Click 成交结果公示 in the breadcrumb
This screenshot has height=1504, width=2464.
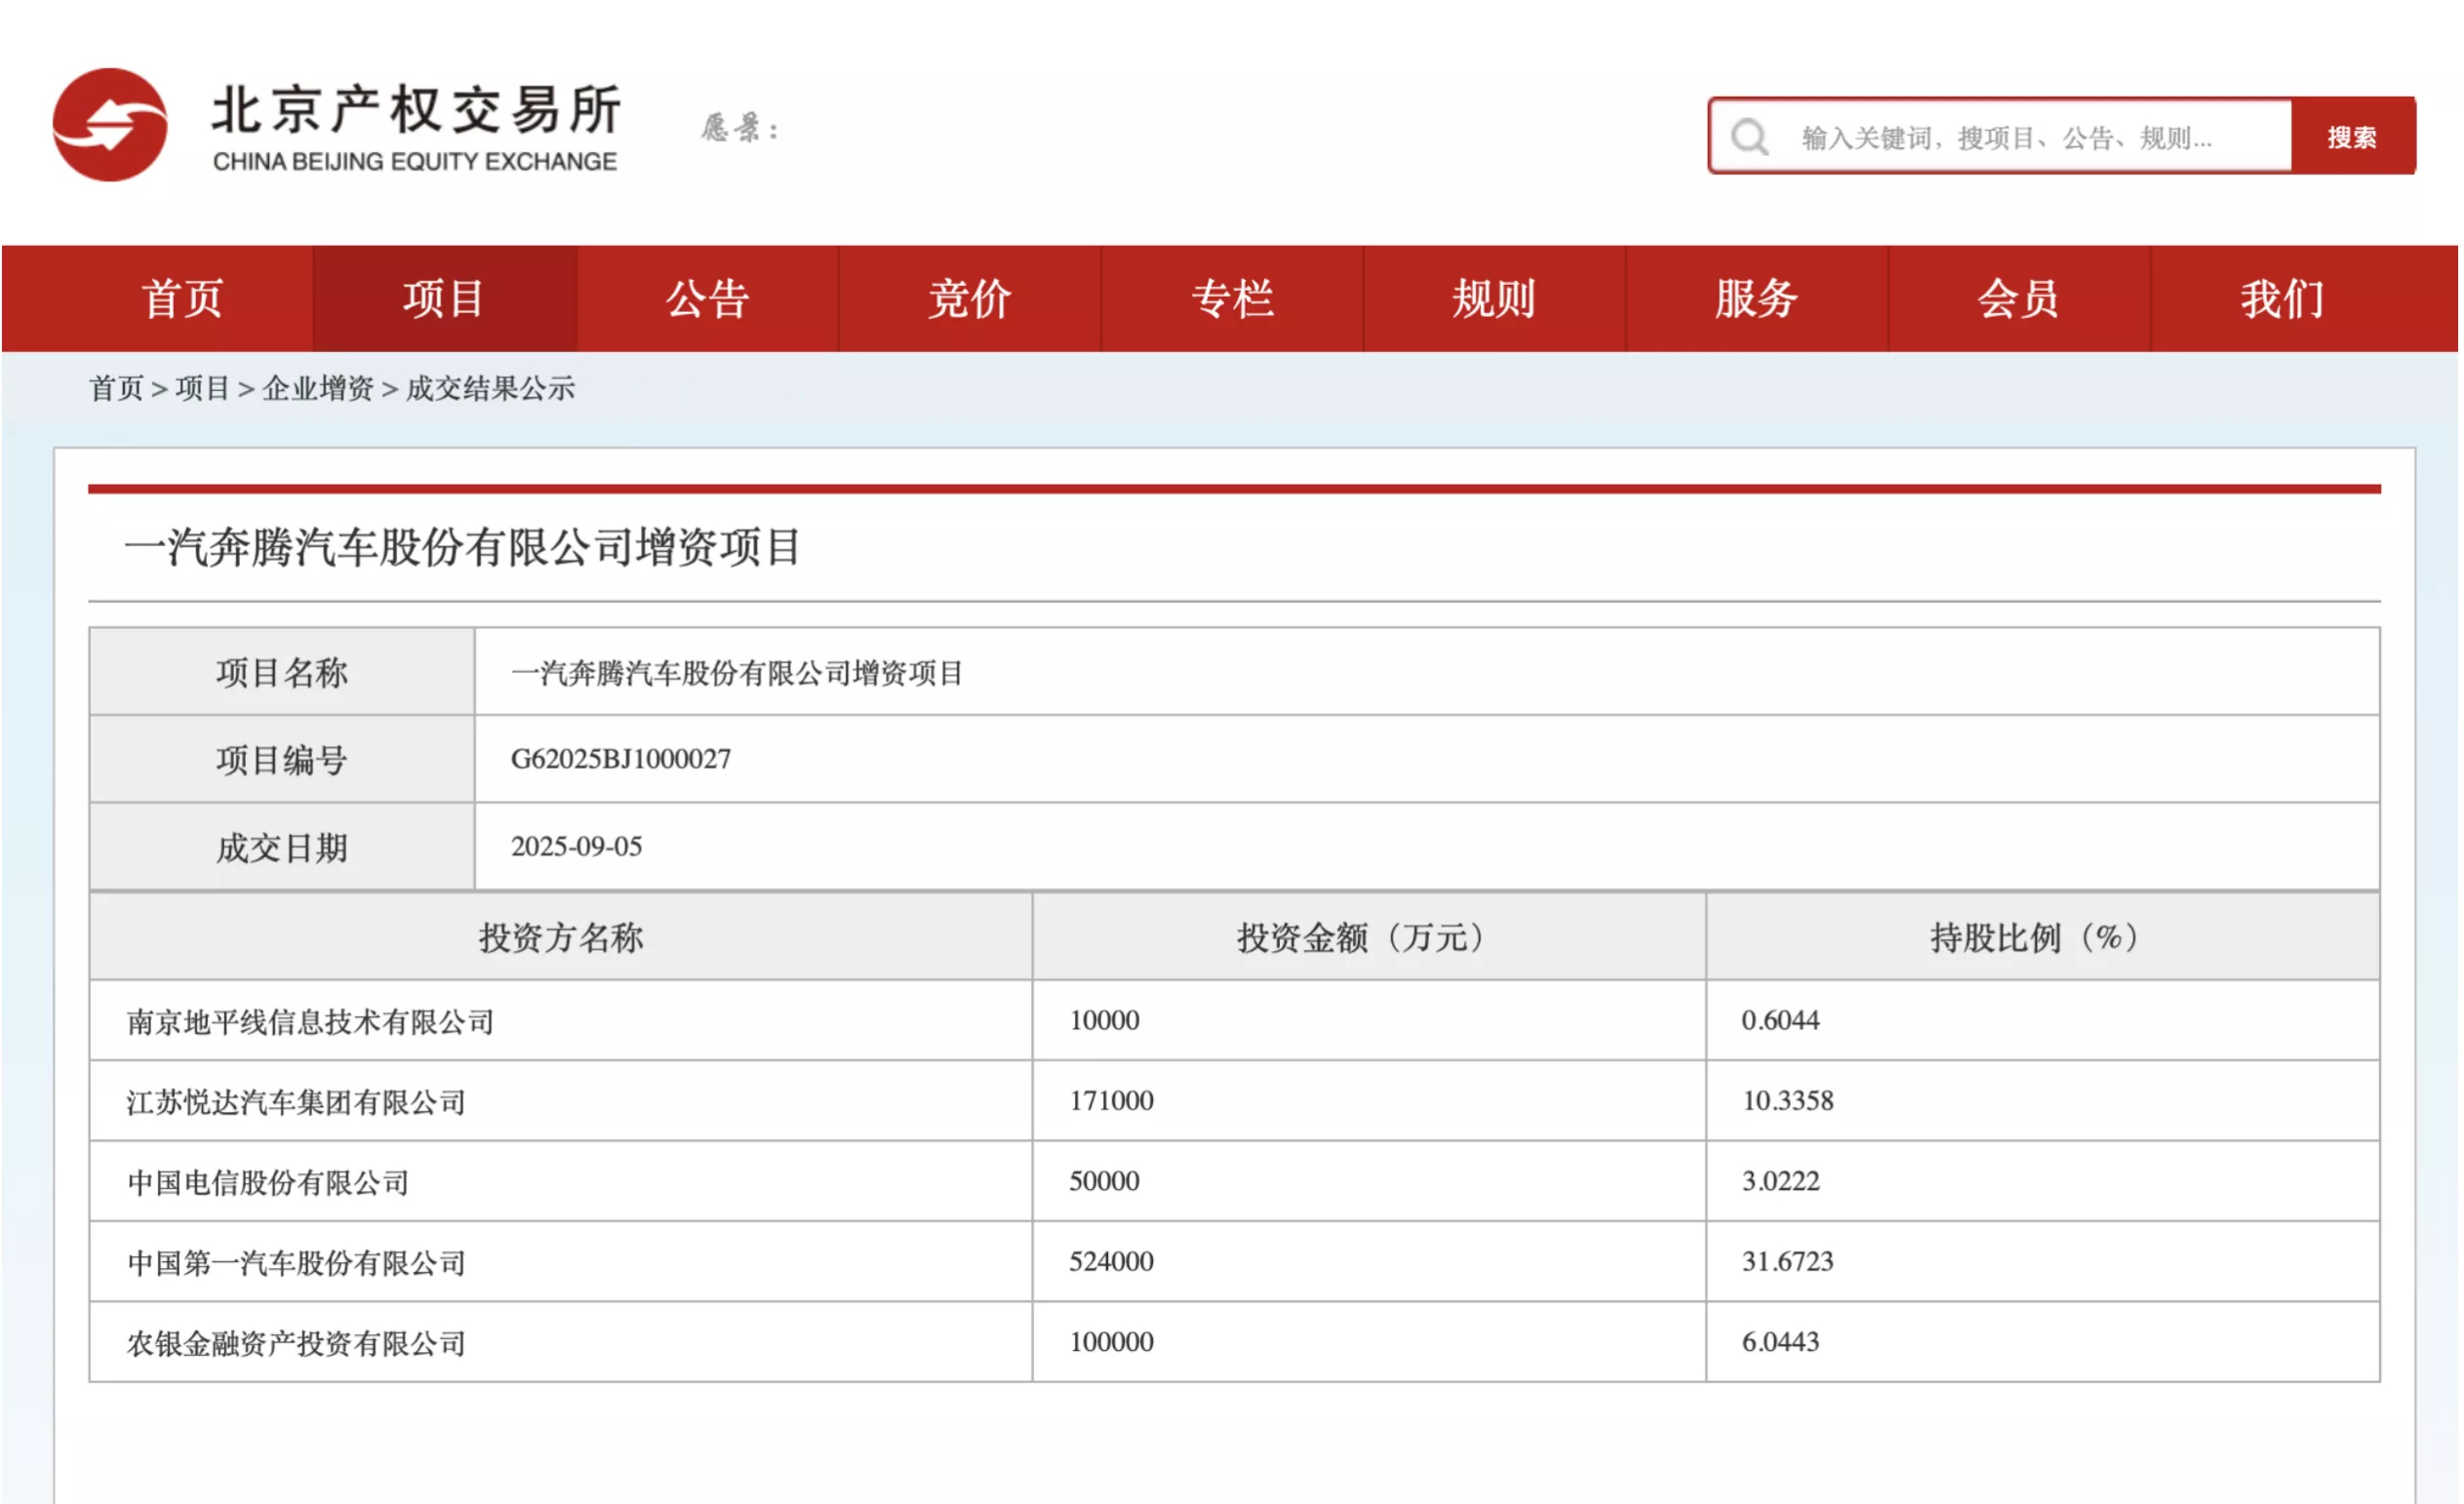pyautogui.click(x=490, y=388)
